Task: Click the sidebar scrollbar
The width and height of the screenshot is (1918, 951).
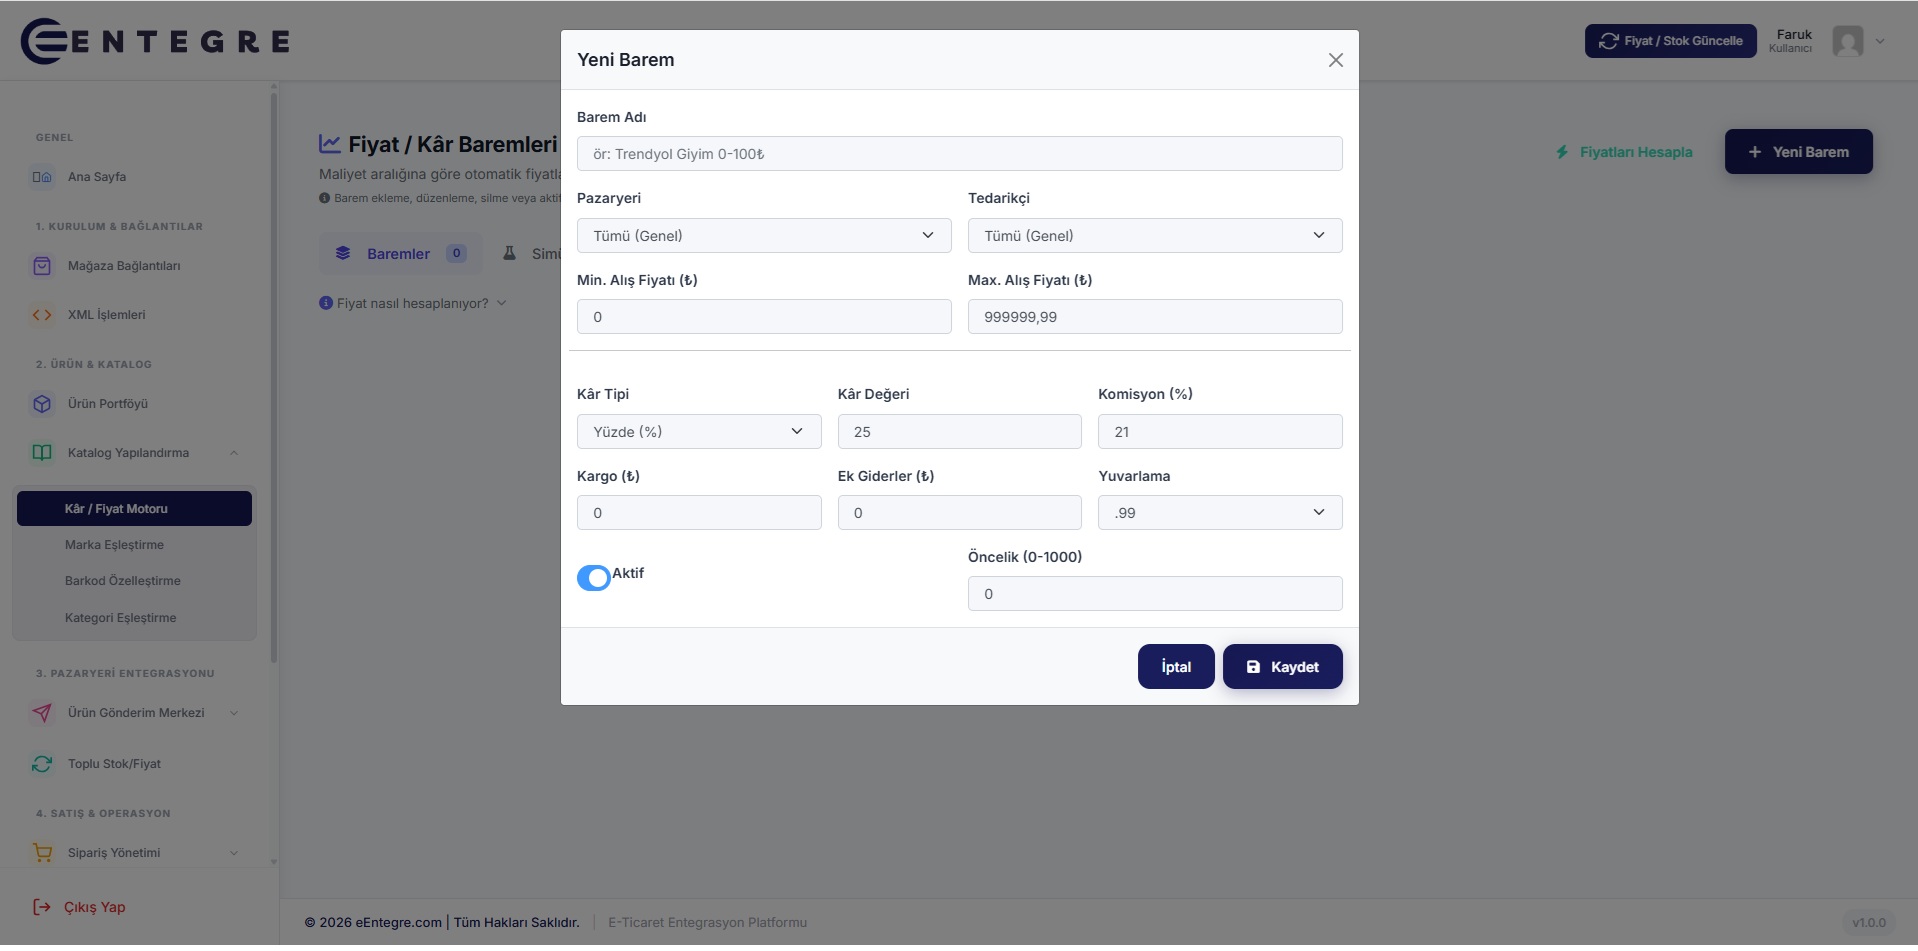Action: (274, 377)
